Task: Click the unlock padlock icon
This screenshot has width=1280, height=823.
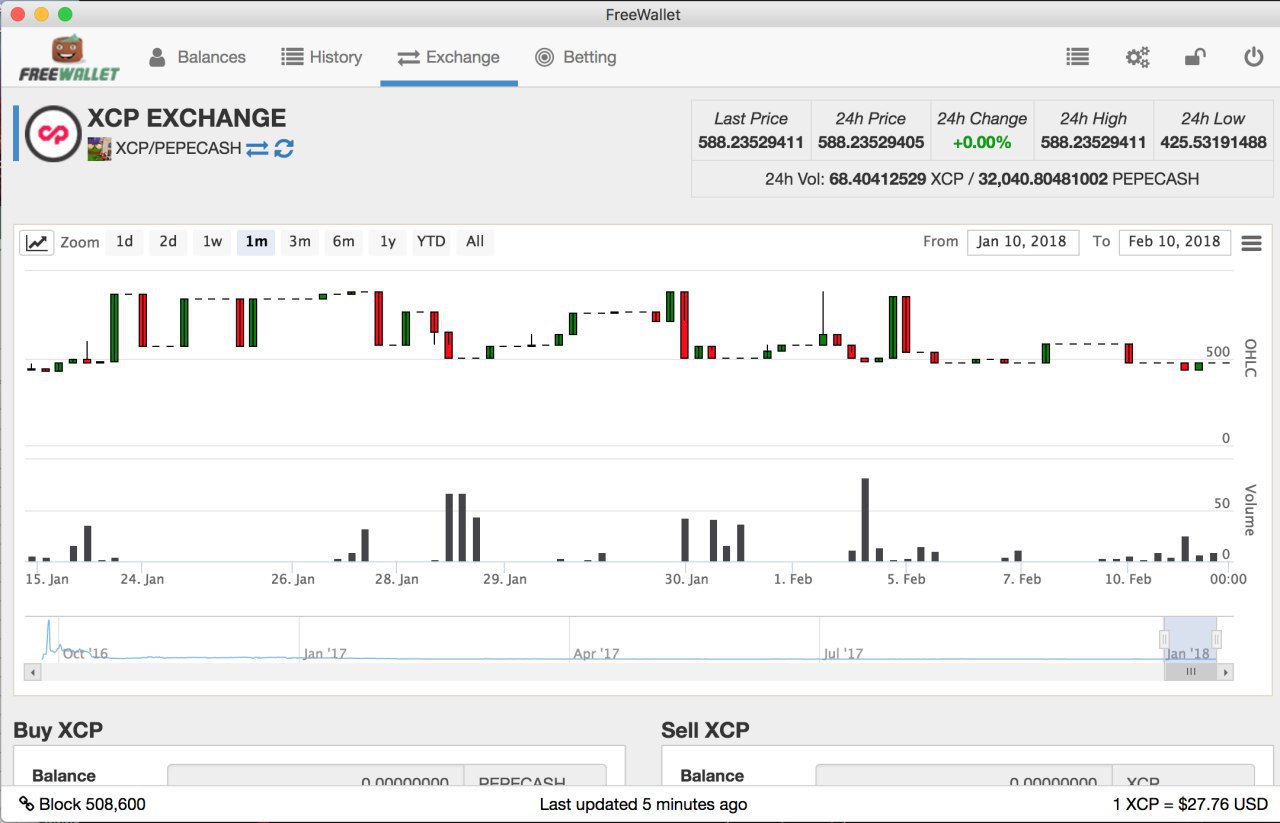Action: coord(1195,57)
